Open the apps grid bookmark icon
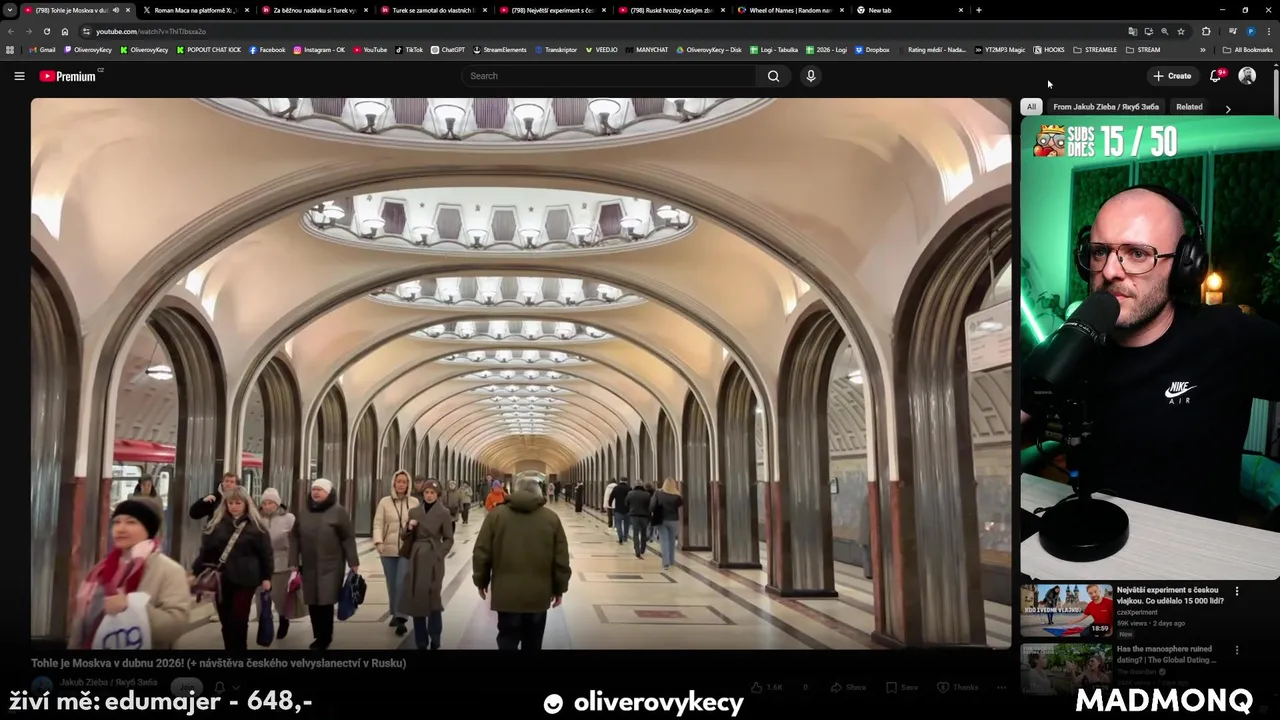 [10, 49]
